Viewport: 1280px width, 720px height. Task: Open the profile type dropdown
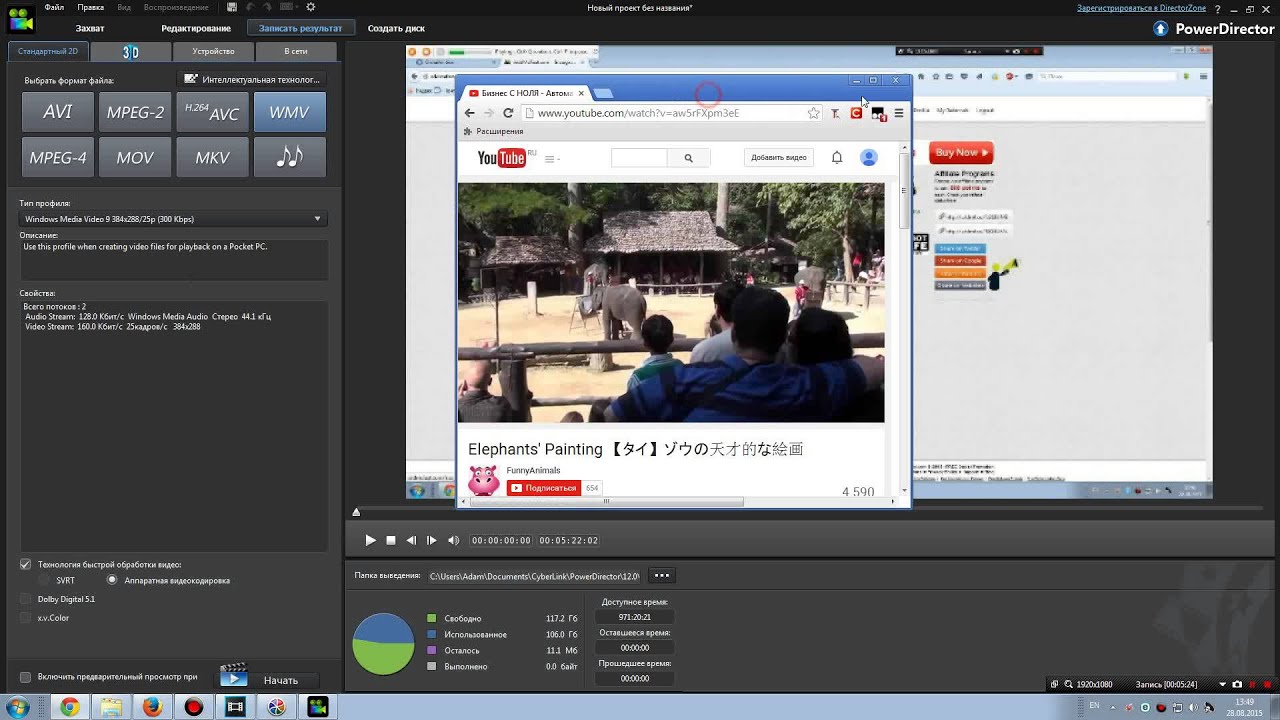coord(174,219)
